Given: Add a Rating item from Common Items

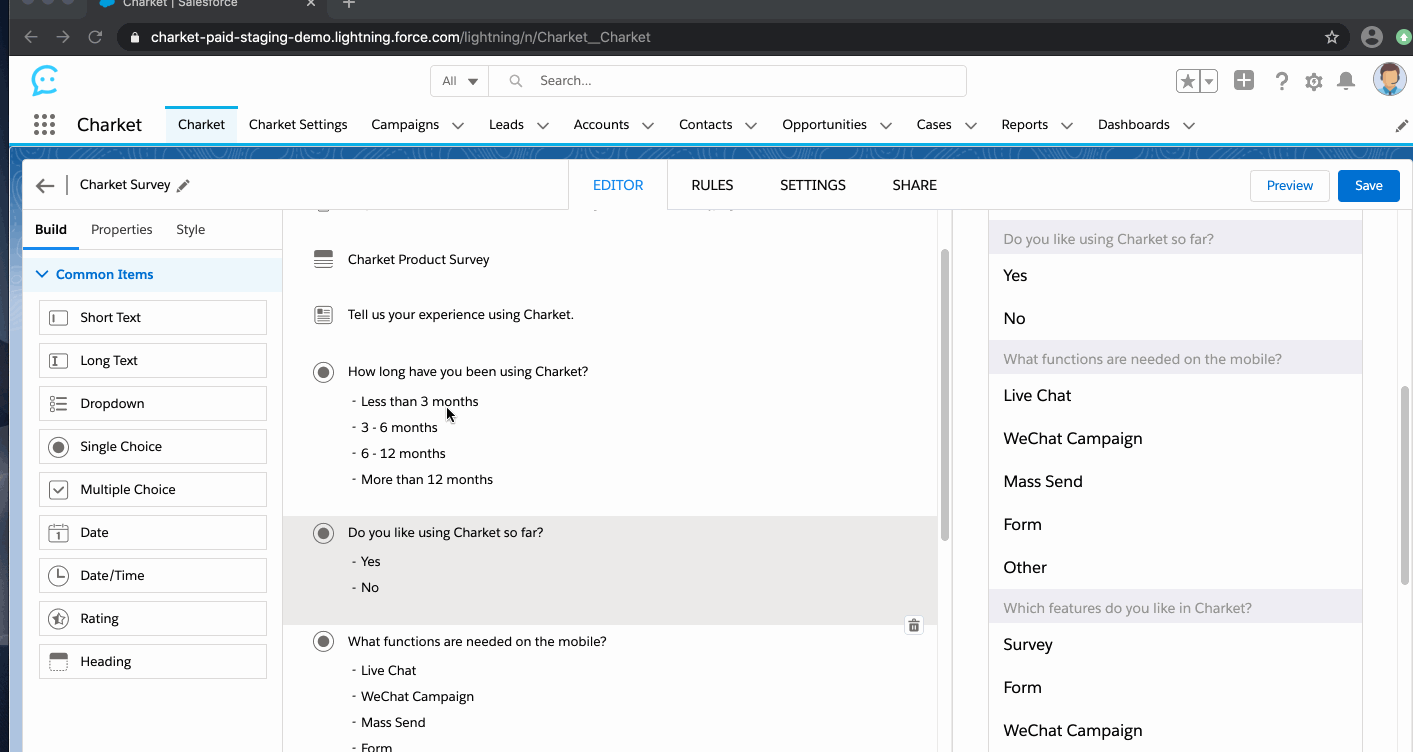Looking at the screenshot, I should point(153,619).
